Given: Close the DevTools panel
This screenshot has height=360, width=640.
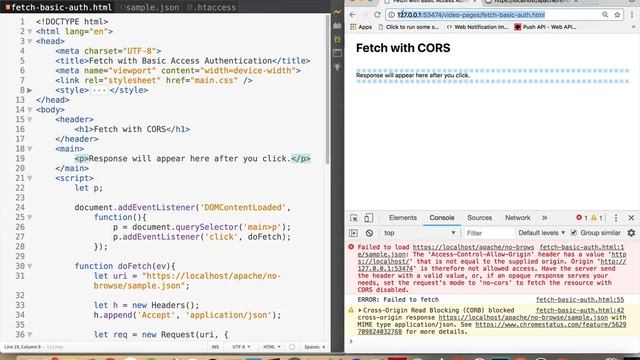Looking at the screenshot, I should (x=631, y=218).
